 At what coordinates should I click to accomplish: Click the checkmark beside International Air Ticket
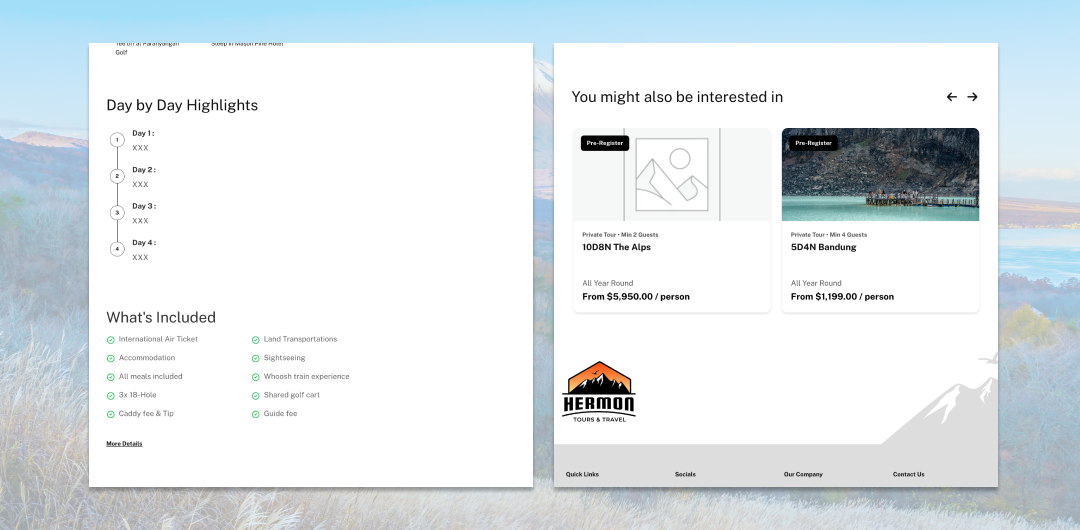(x=111, y=340)
